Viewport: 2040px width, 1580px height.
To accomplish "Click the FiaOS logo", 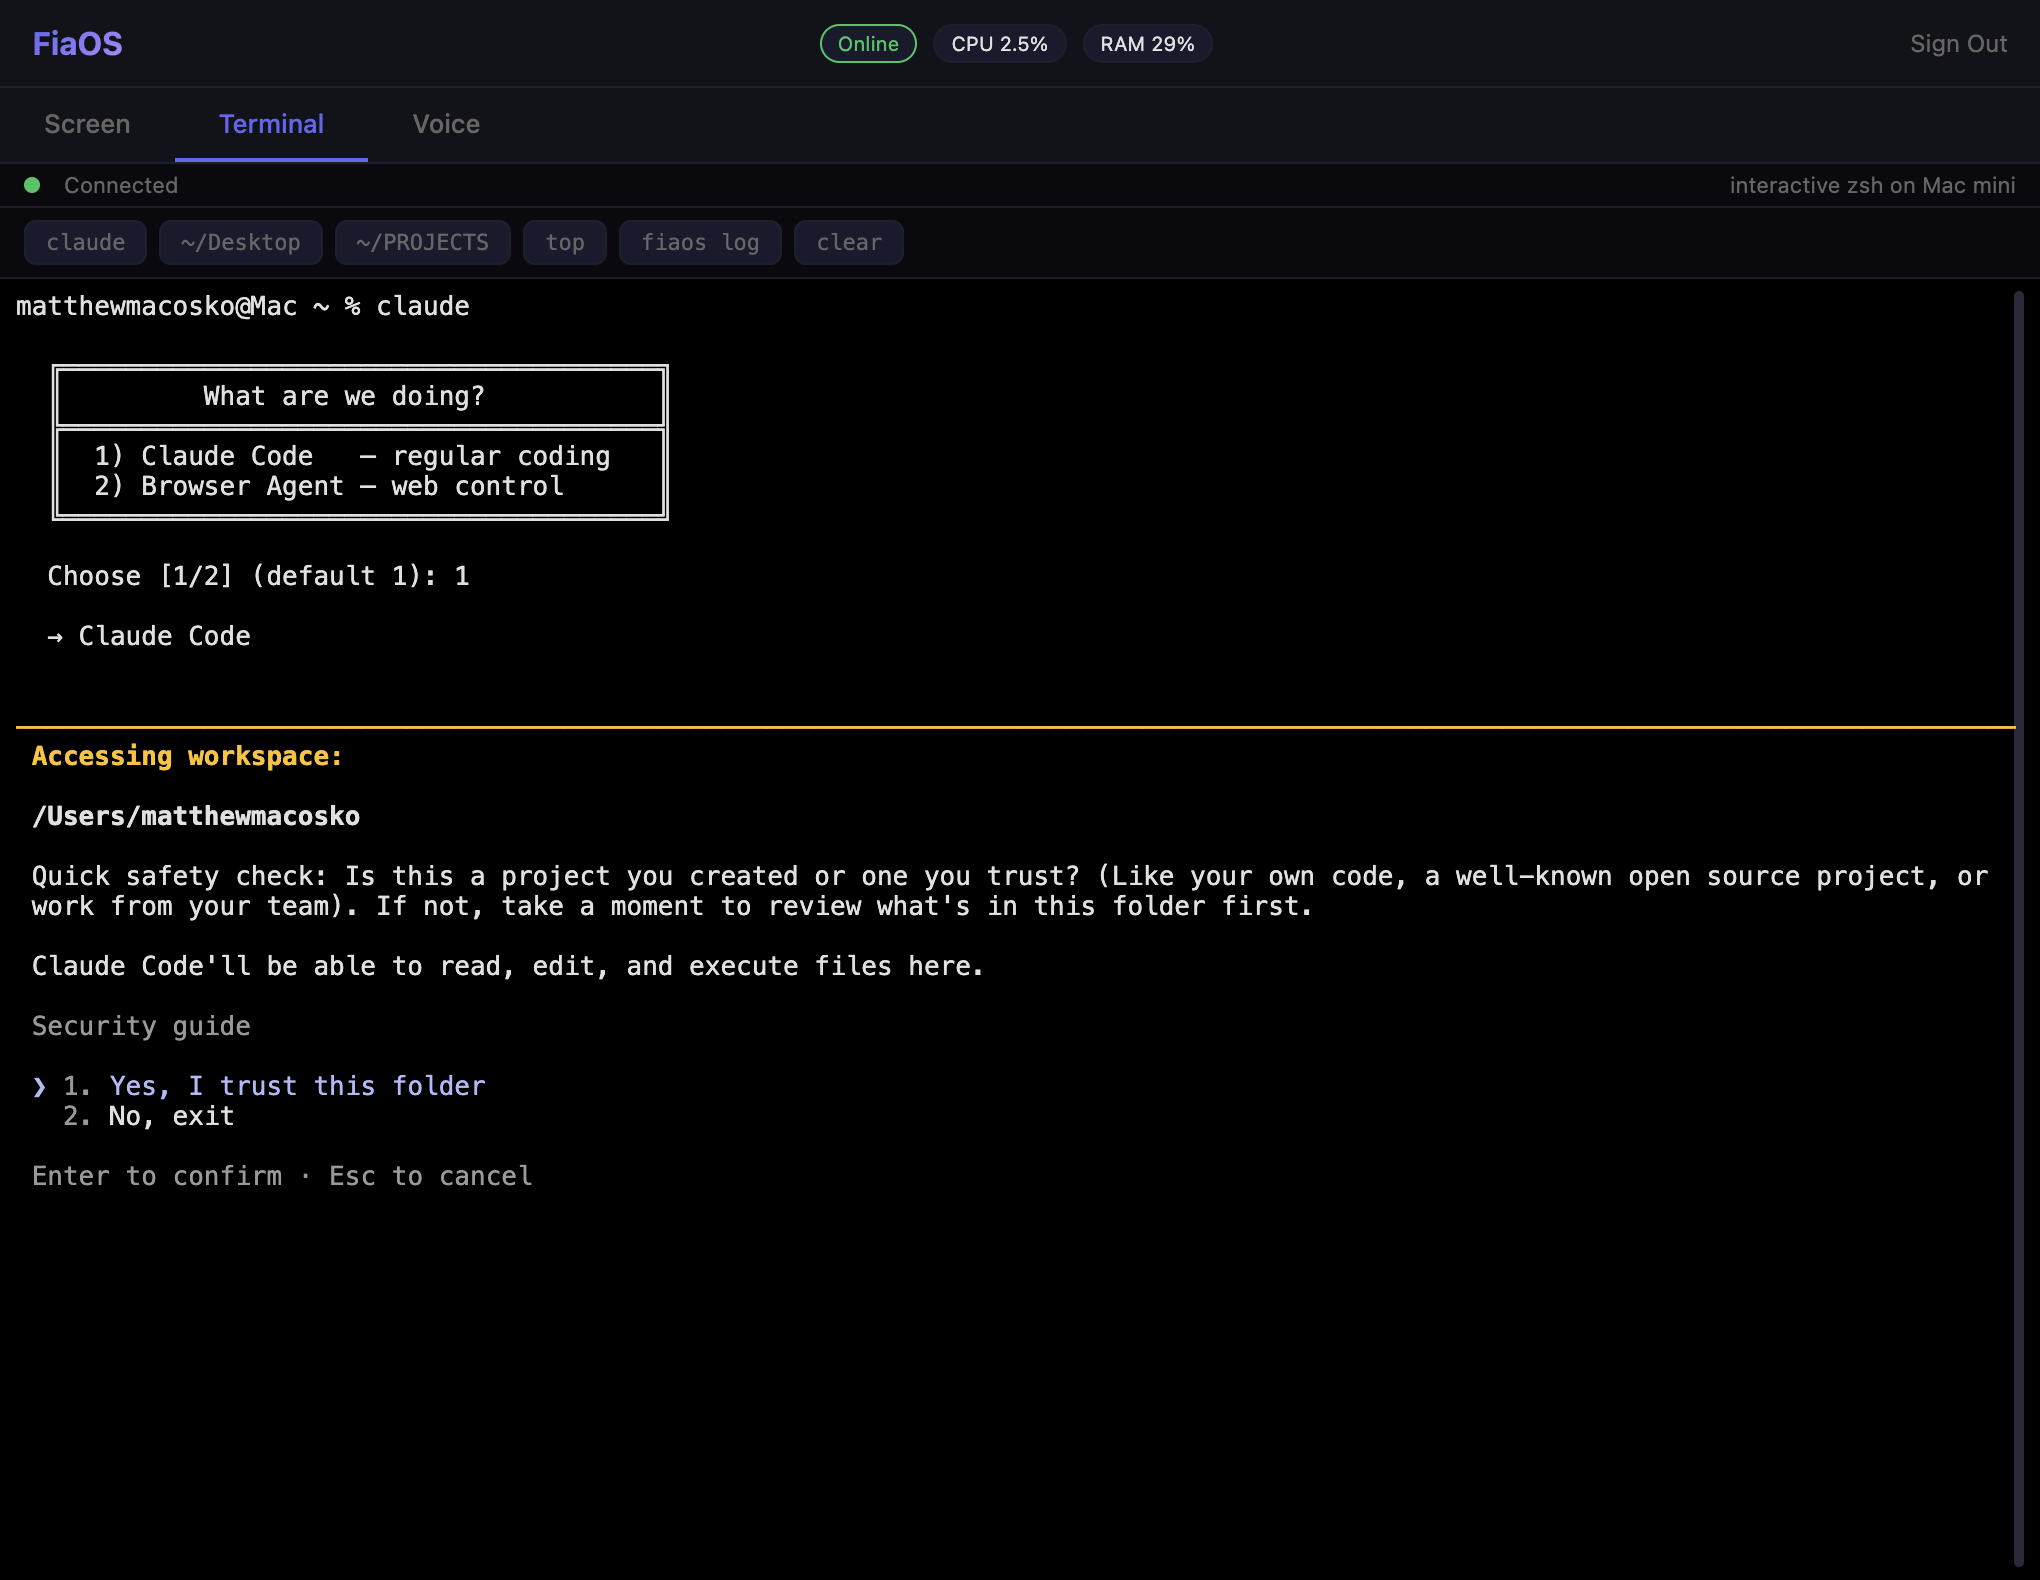I will 77,44.
